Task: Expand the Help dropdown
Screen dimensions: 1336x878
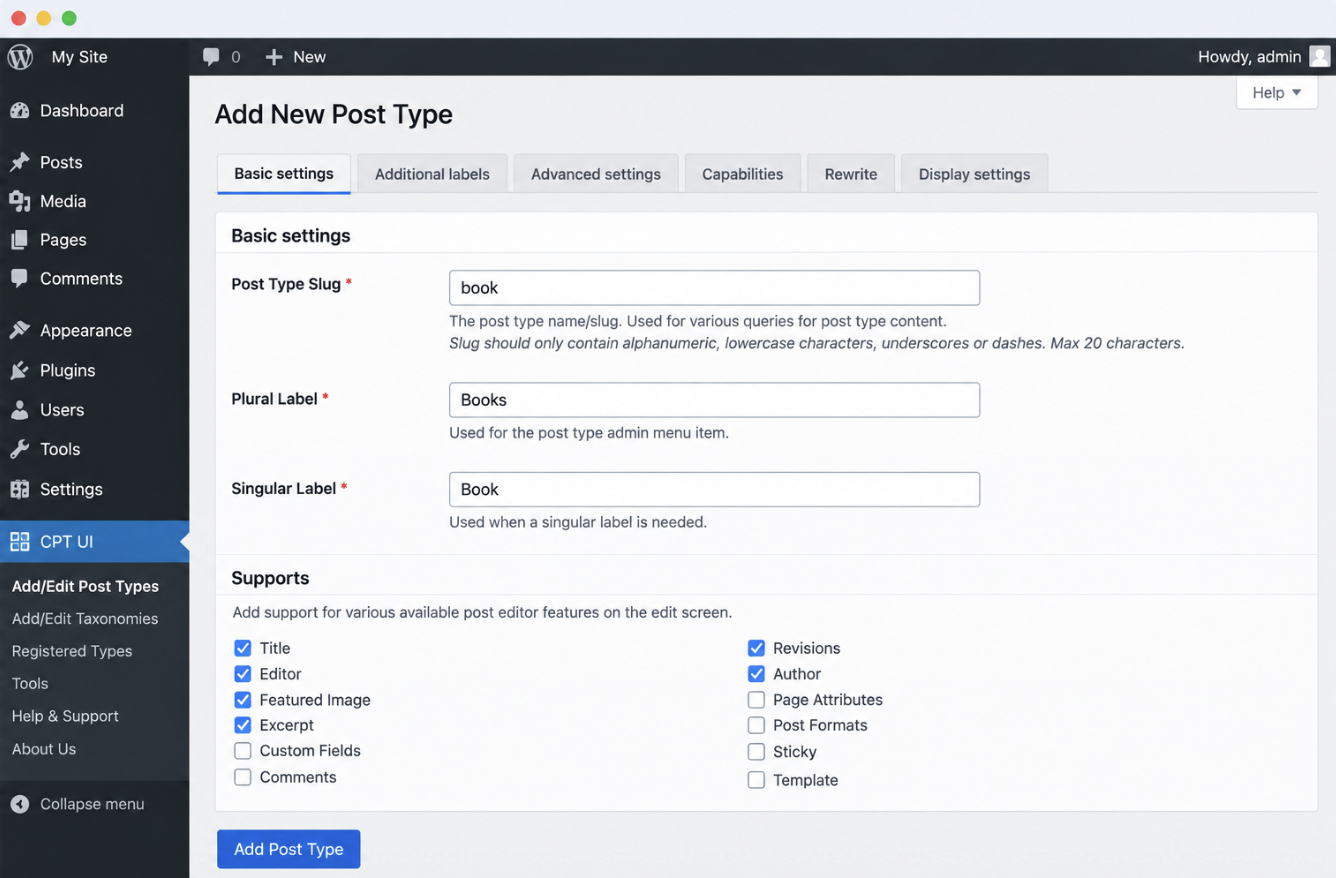Action: tap(1277, 93)
